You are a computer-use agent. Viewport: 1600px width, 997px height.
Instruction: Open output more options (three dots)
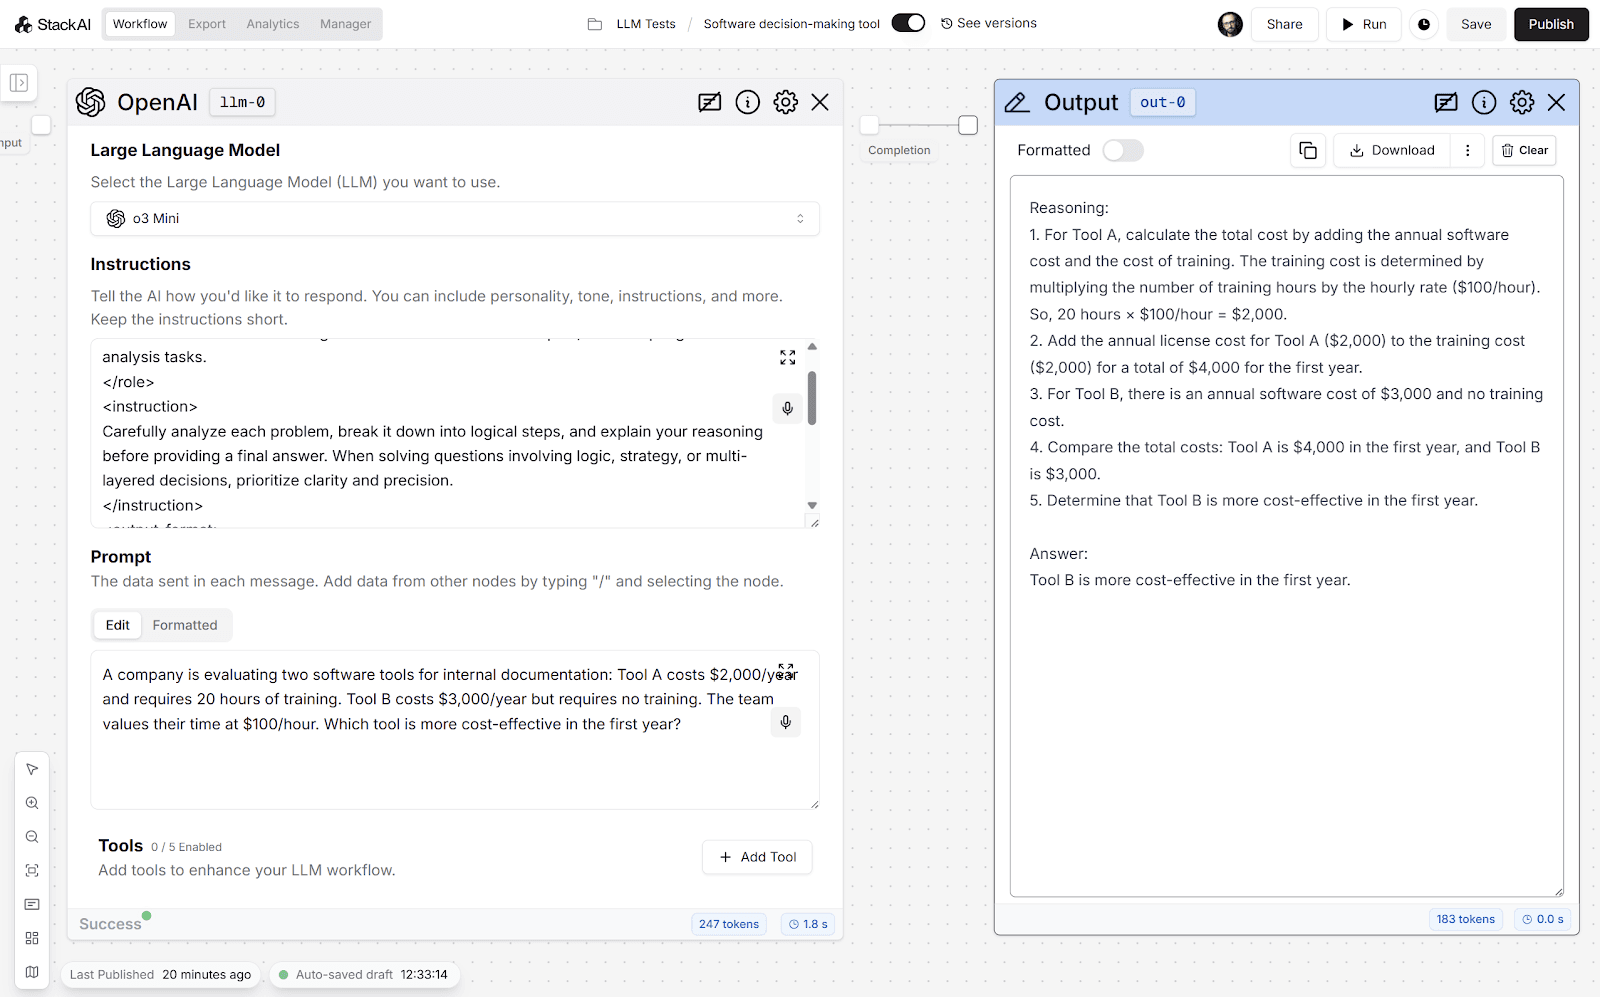coord(1467,150)
